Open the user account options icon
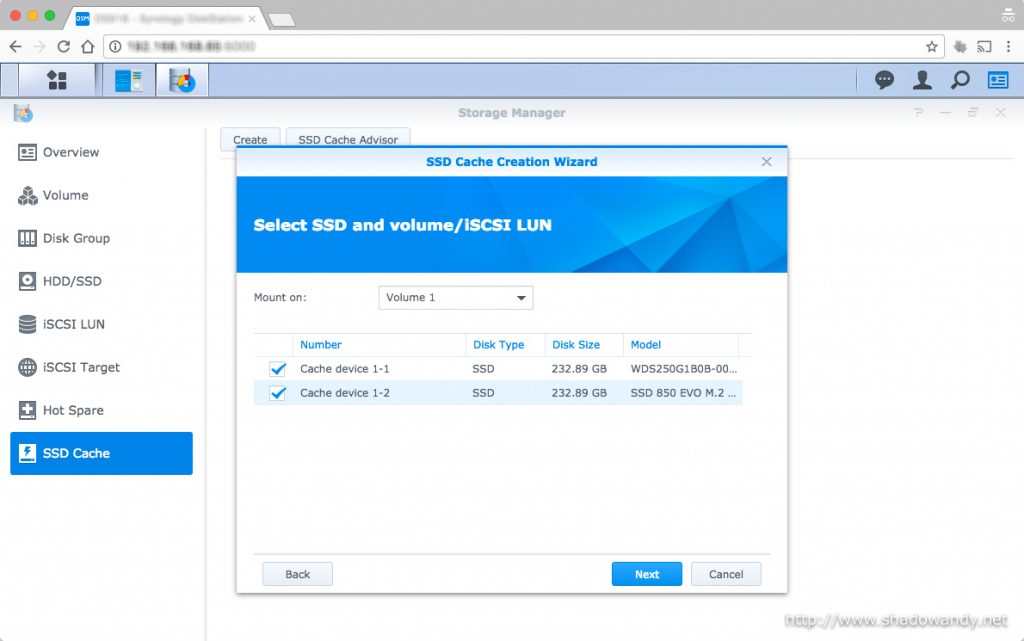 click(922, 80)
